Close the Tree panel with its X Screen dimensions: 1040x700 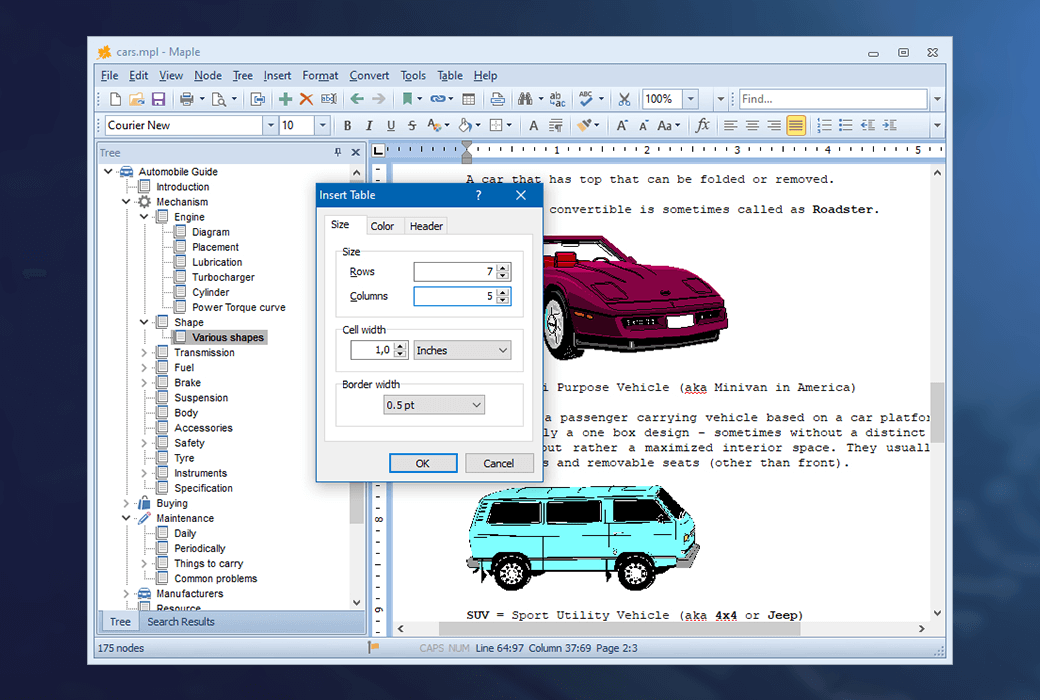356,153
